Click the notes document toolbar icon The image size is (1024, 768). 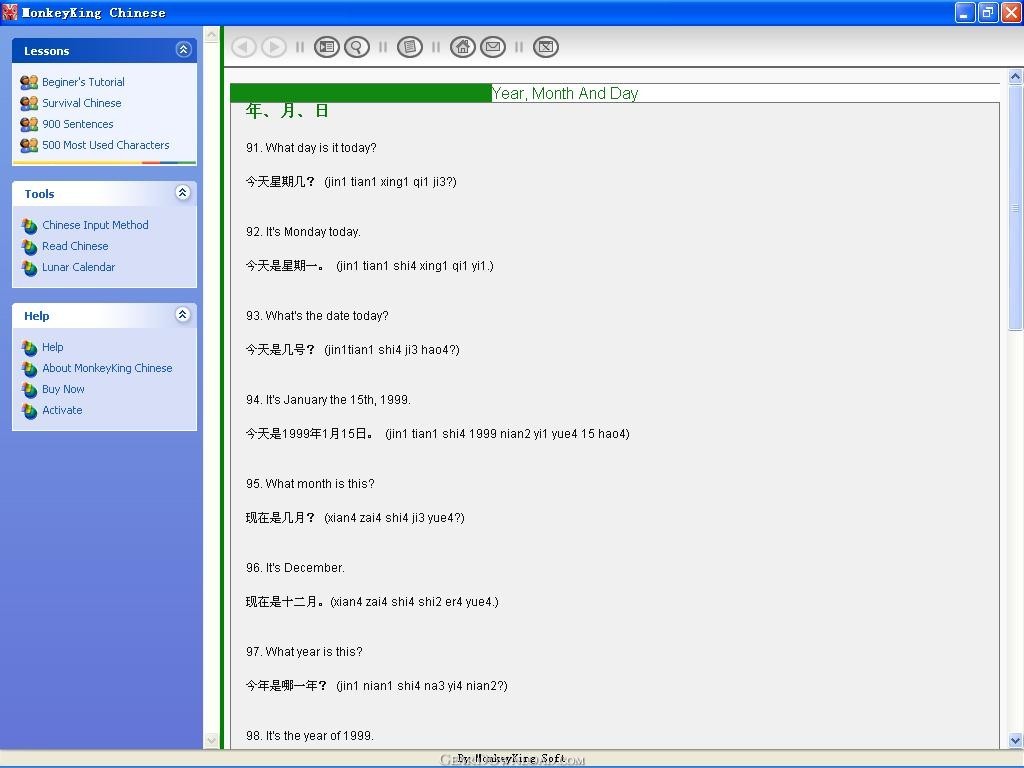click(x=409, y=47)
